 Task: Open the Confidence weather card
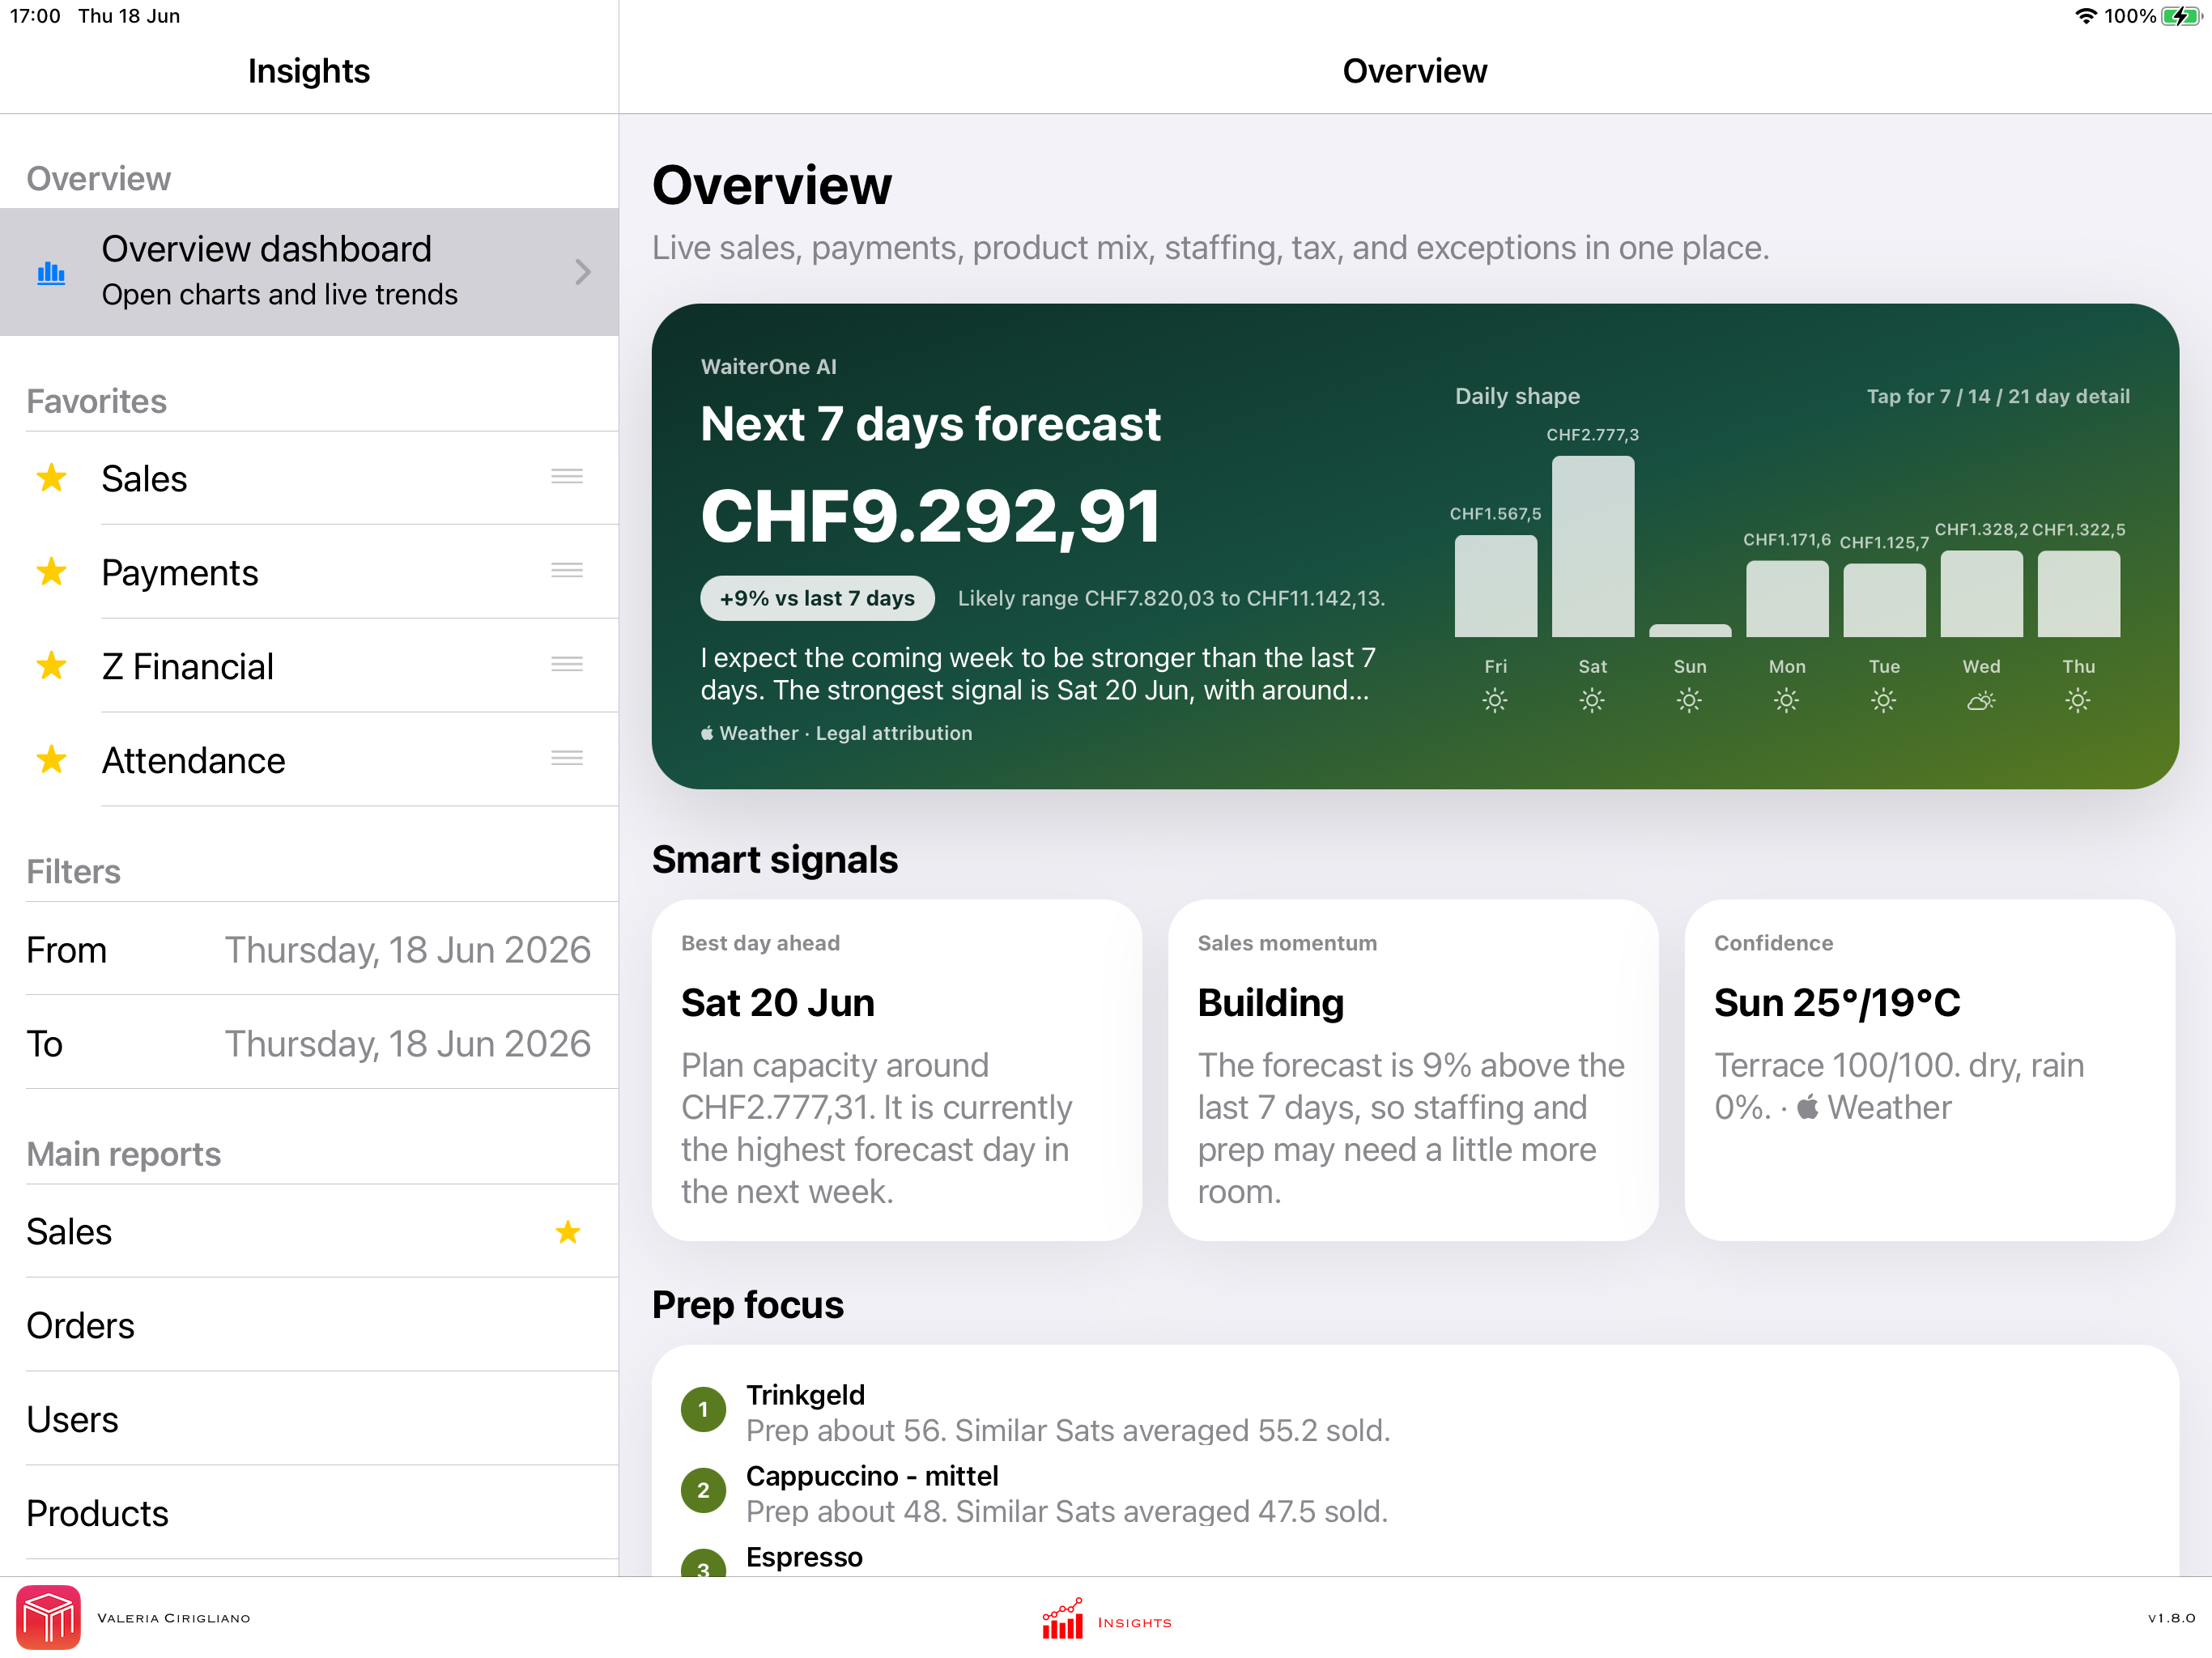click(1930, 1071)
